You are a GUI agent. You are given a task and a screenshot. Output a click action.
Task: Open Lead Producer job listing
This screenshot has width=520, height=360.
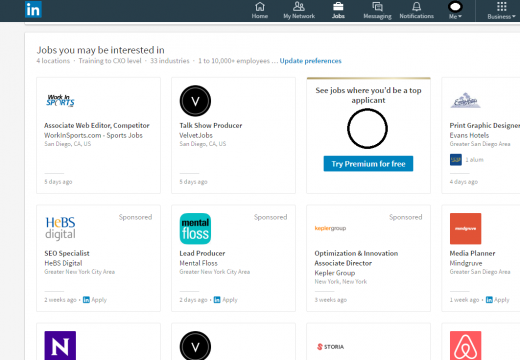click(x=202, y=253)
